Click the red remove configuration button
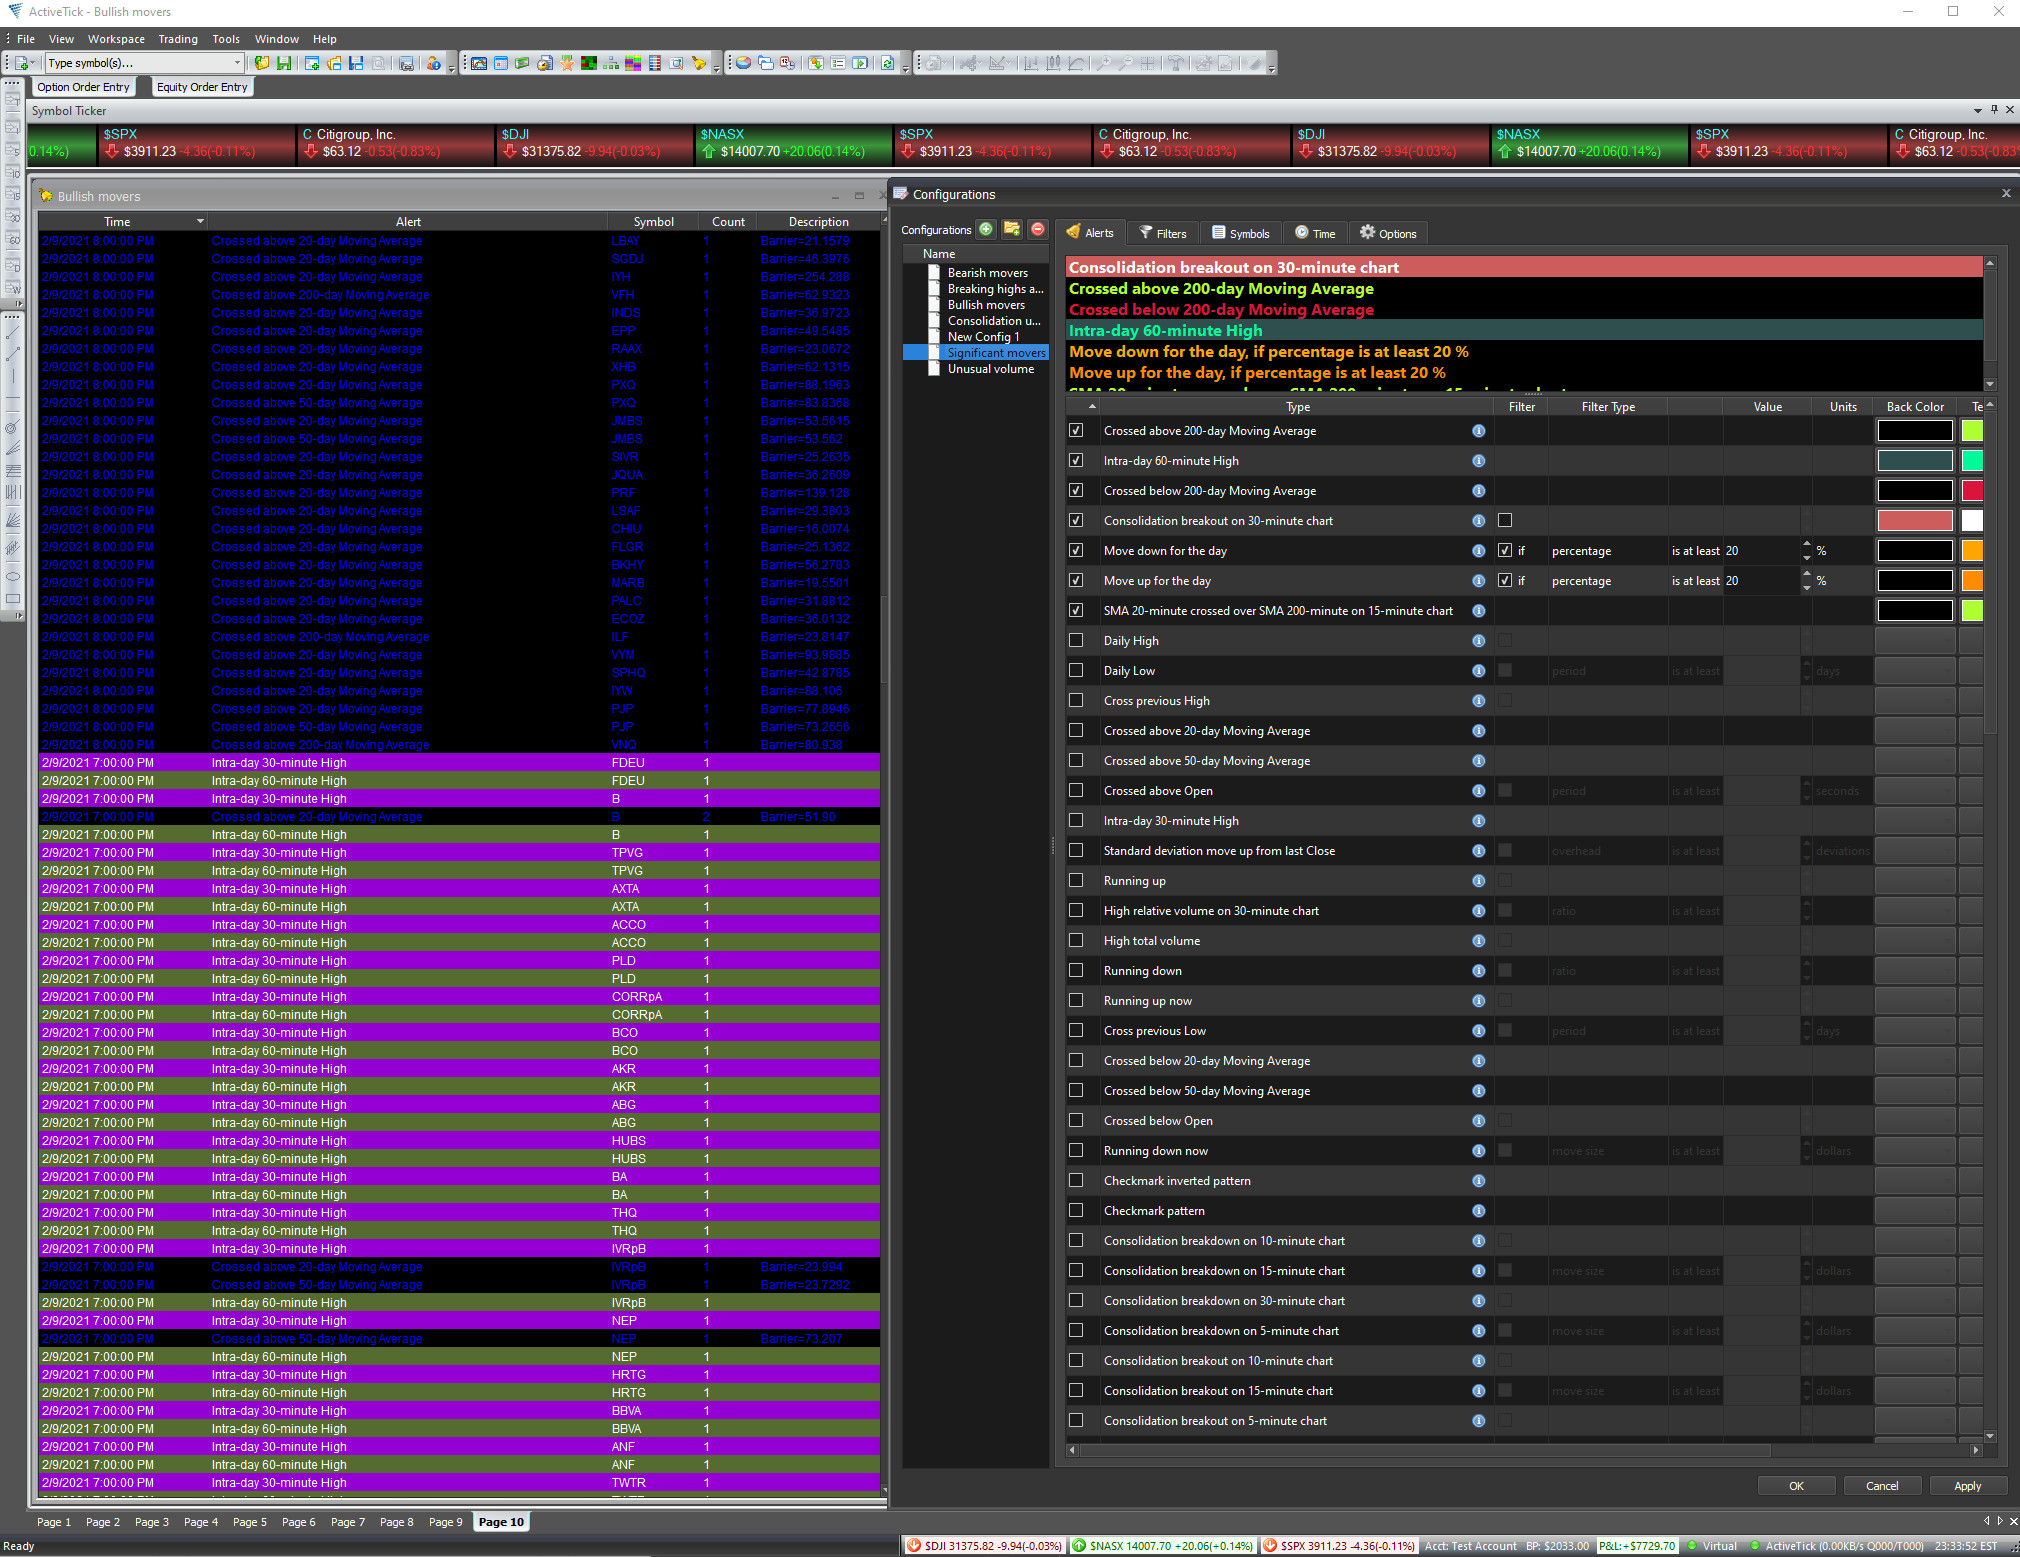Image resolution: width=2020 pixels, height=1557 pixels. pos(1038,229)
